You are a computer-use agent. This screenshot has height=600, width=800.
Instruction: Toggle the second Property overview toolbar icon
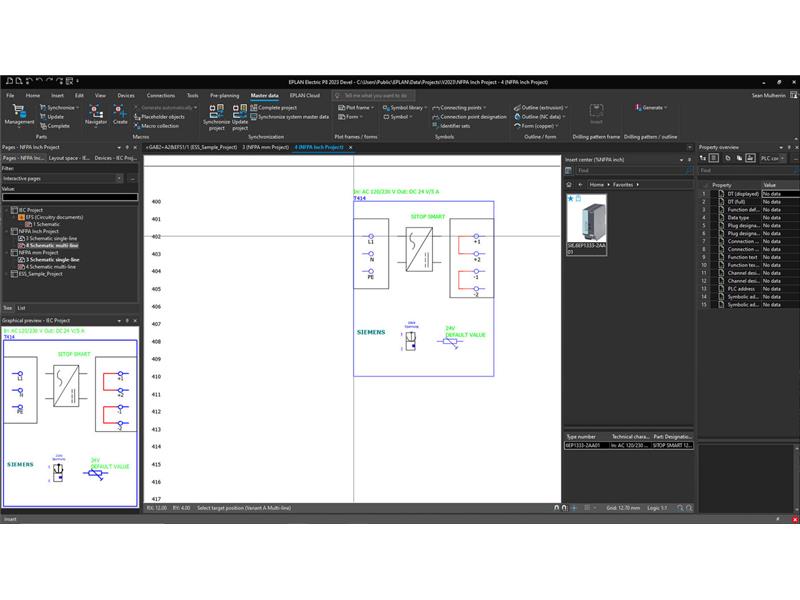[714, 158]
